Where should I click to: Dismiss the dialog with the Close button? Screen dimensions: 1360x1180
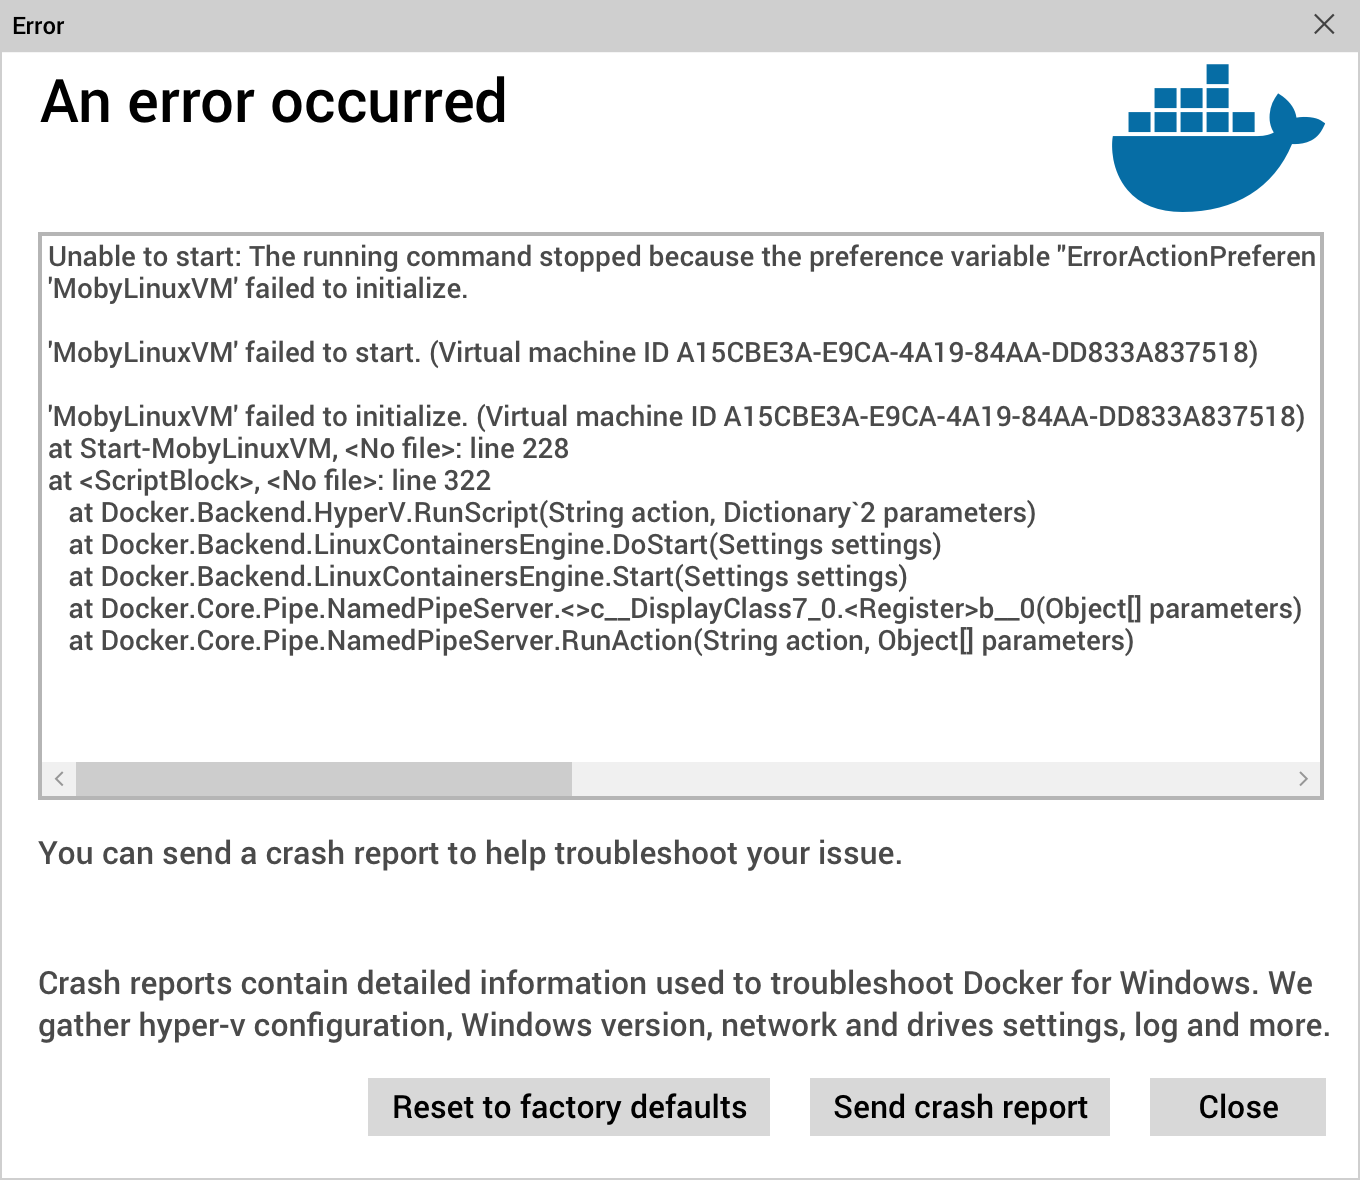pyautogui.click(x=1237, y=1107)
